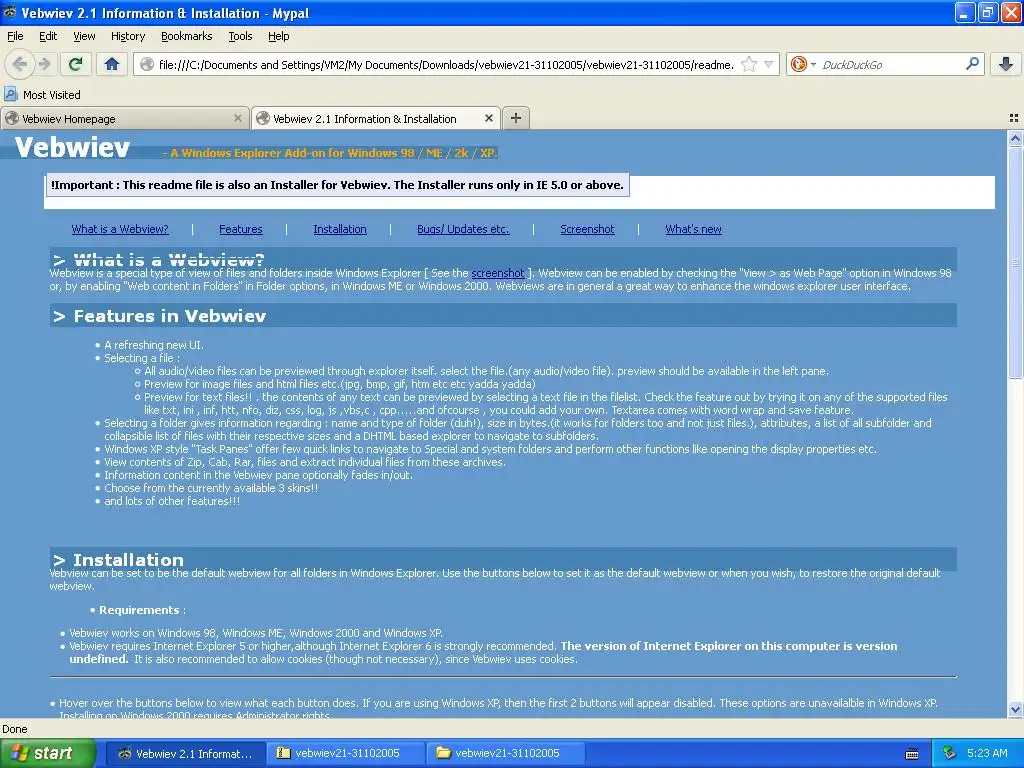Screen dimensions: 1024x768
Task: Open the Edit menu
Action: click(48, 36)
